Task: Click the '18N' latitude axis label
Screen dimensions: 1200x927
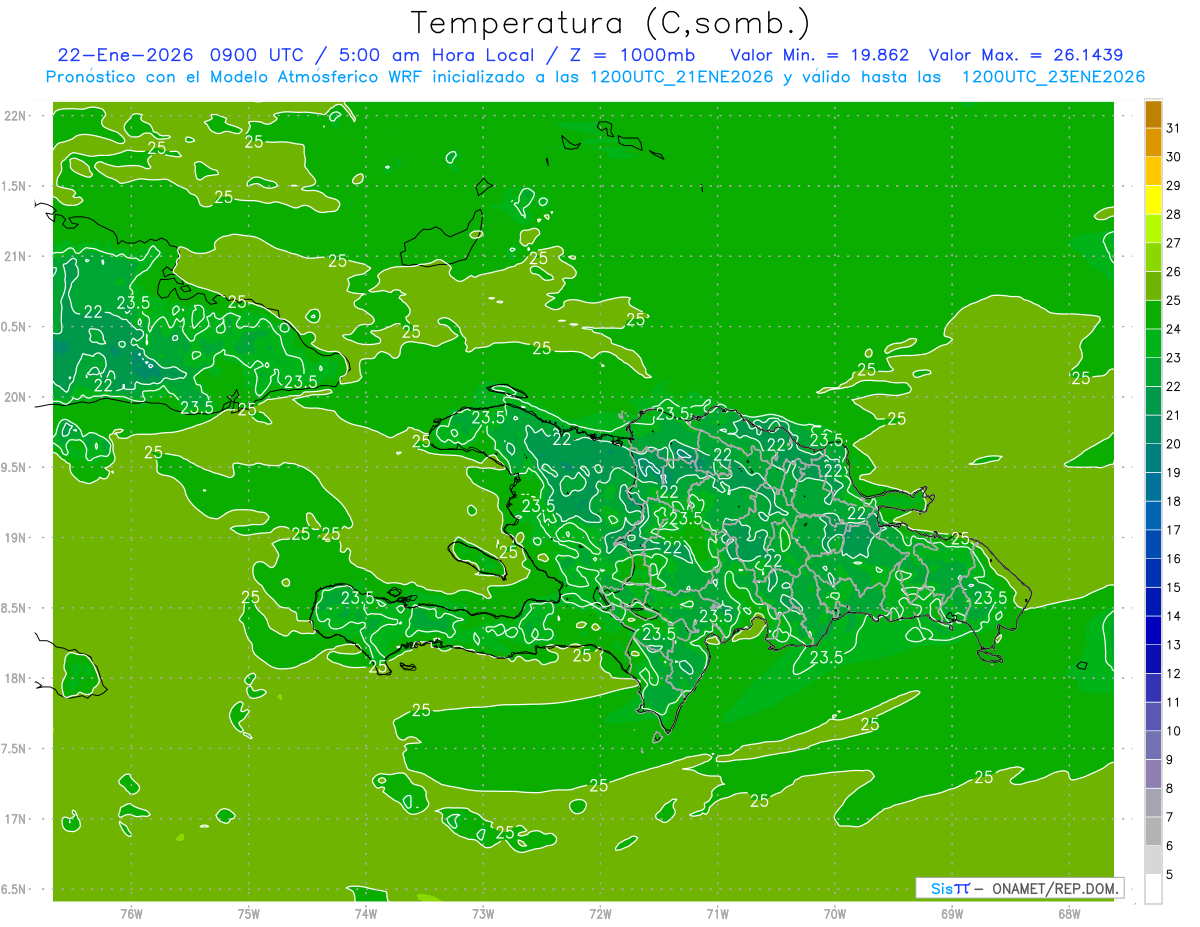Action: (x=16, y=678)
